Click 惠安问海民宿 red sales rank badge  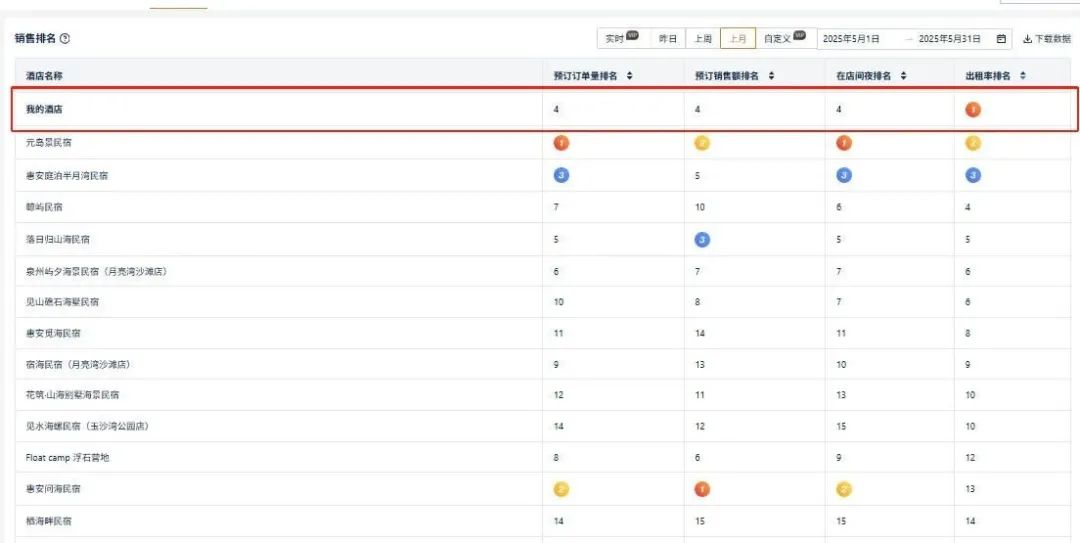click(702, 489)
